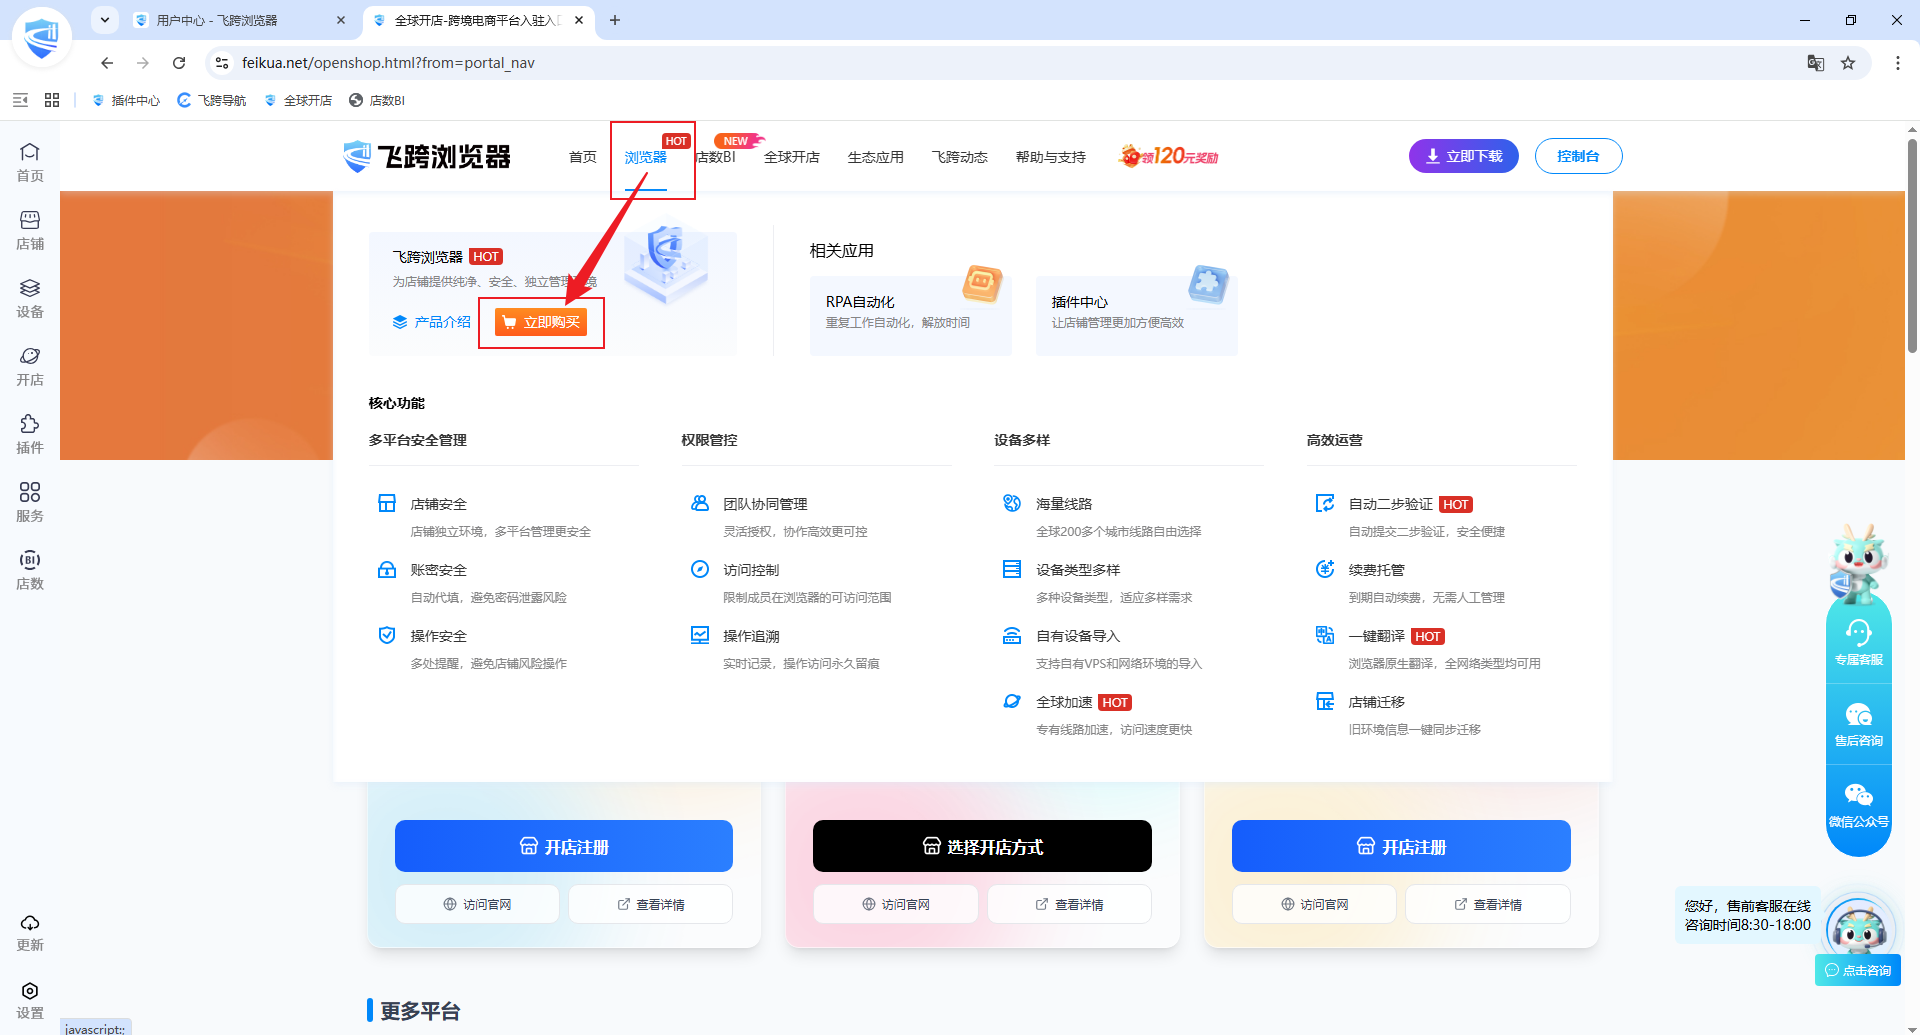The image size is (1920, 1035).
Task: Click the browser forward arrow
Action: coord(143,63)
